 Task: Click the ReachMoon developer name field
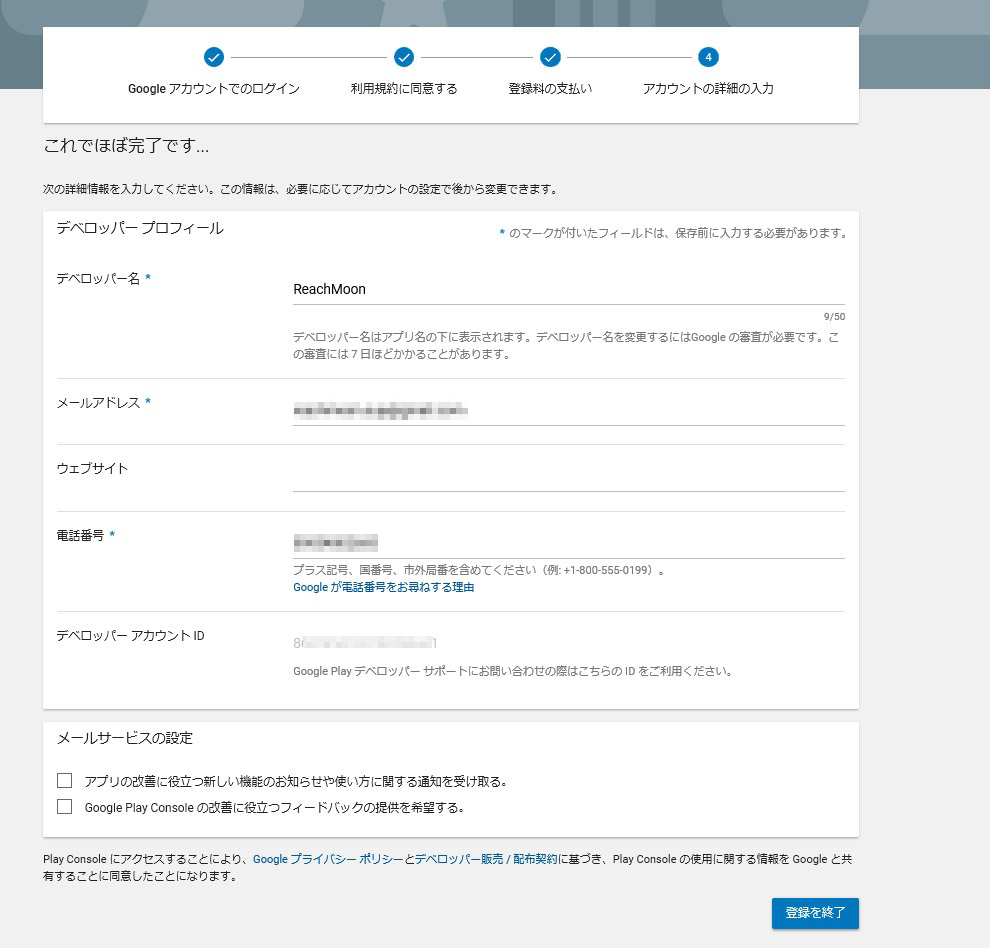[568, 289]
